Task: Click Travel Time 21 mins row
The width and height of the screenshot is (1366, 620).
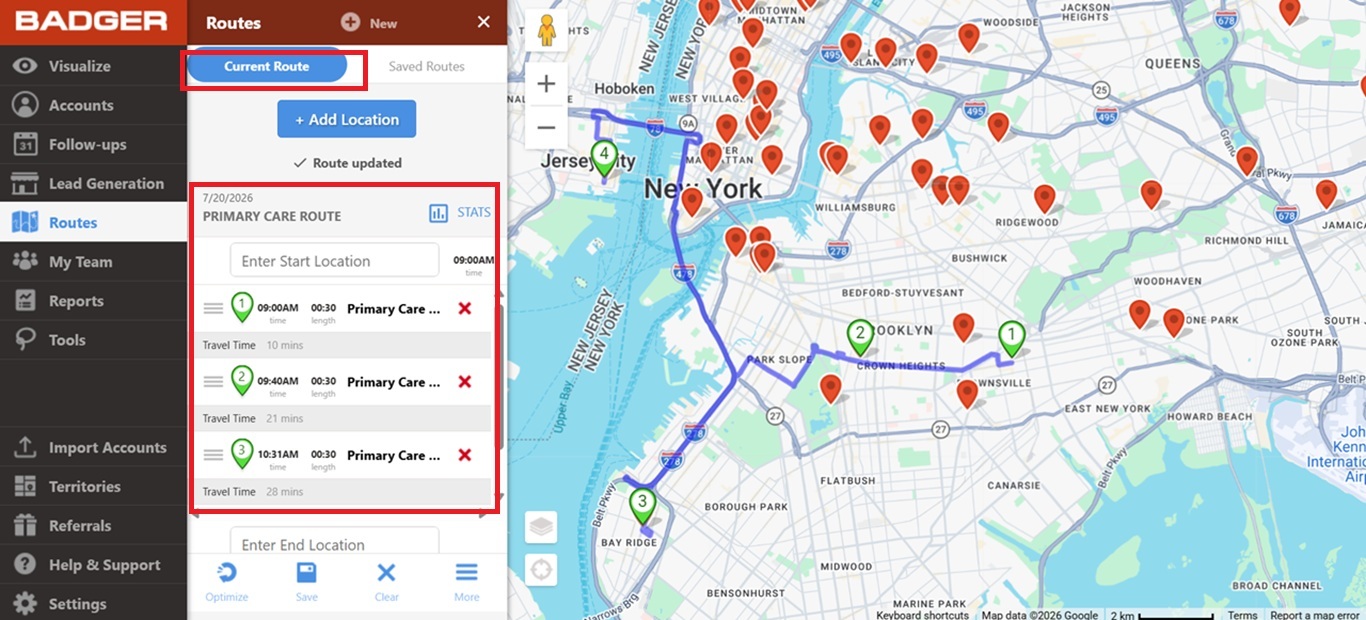Action: (x=343, y=418)
